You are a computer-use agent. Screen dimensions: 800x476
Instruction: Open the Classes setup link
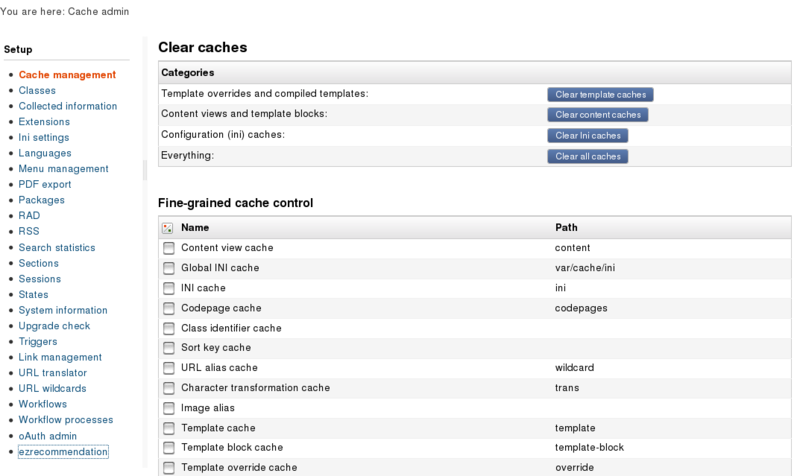coord(37,90)
